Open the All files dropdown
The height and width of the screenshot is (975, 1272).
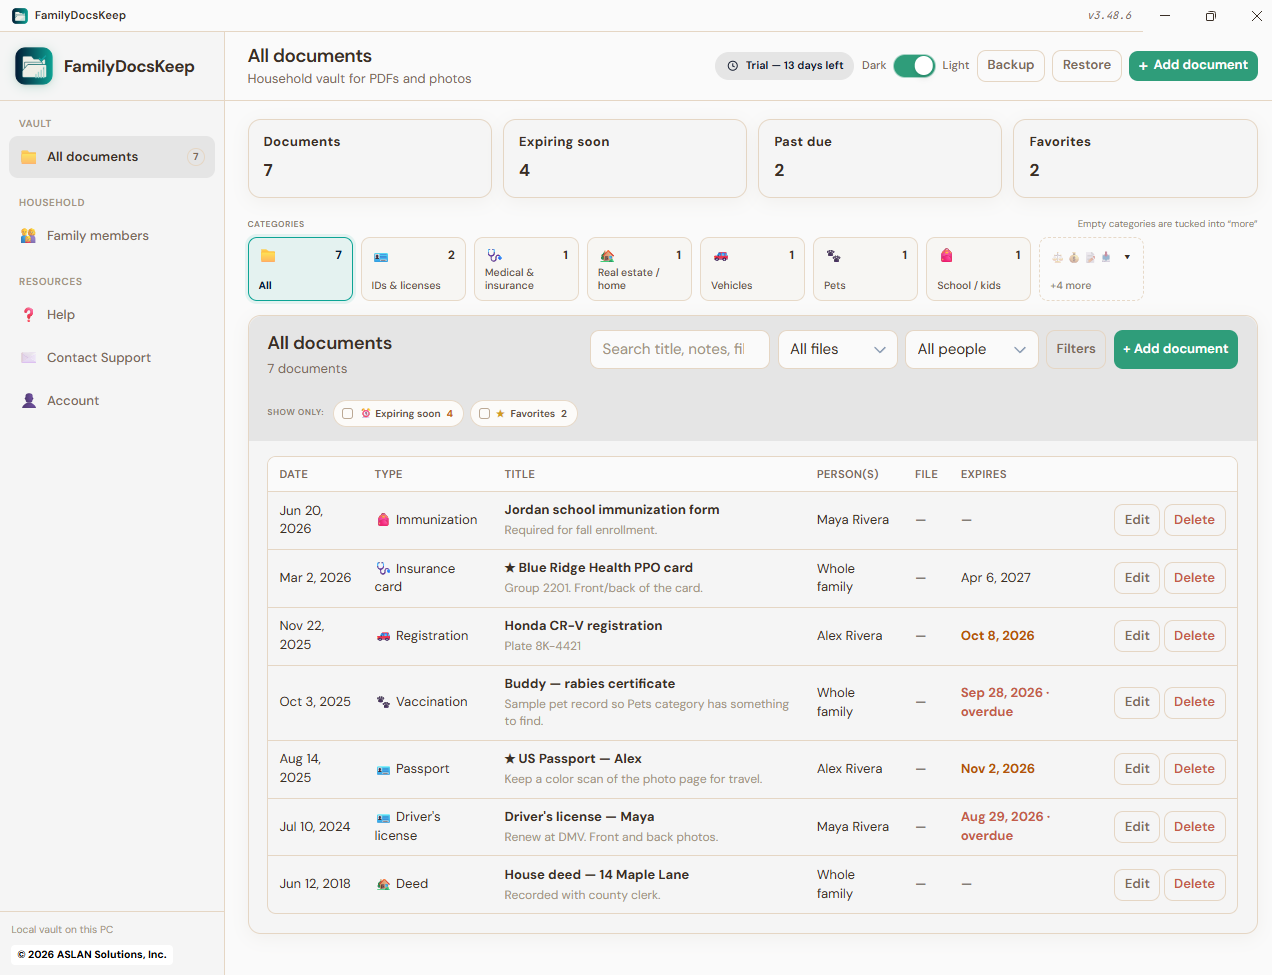click(838, 349)
